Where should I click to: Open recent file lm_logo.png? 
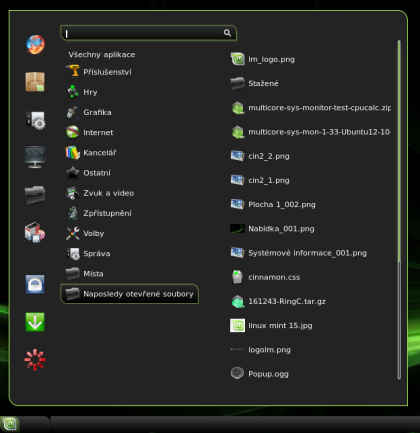[263, 59]
